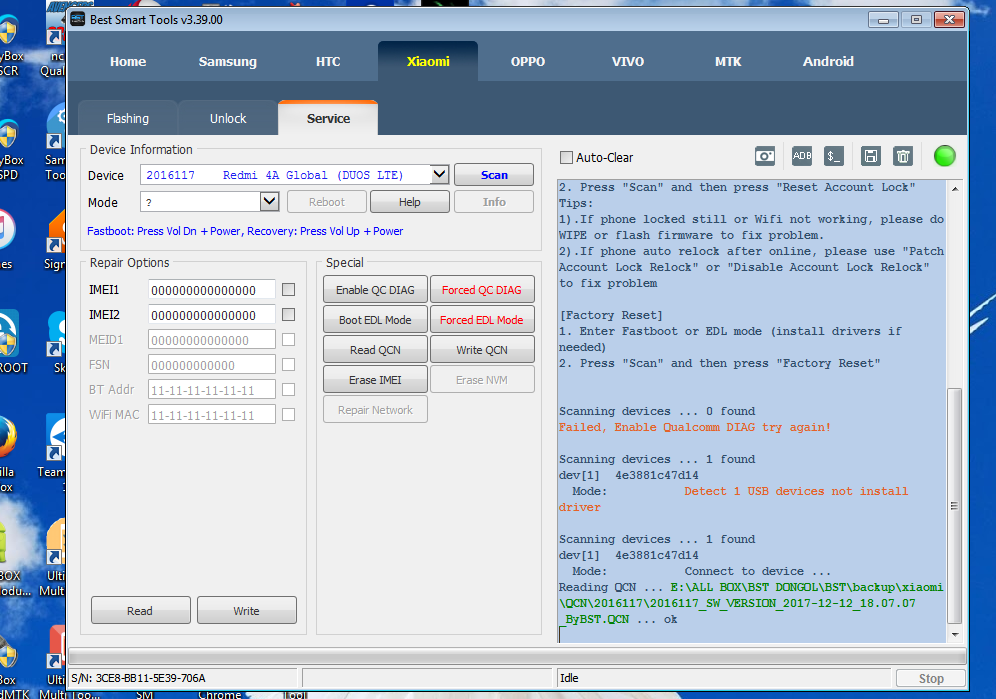Click the red 'Failed, Enable Qualcomm DIAG' log line
Image resolution: width=996 pixels, height=699 pixels.
tap(694, 427)
